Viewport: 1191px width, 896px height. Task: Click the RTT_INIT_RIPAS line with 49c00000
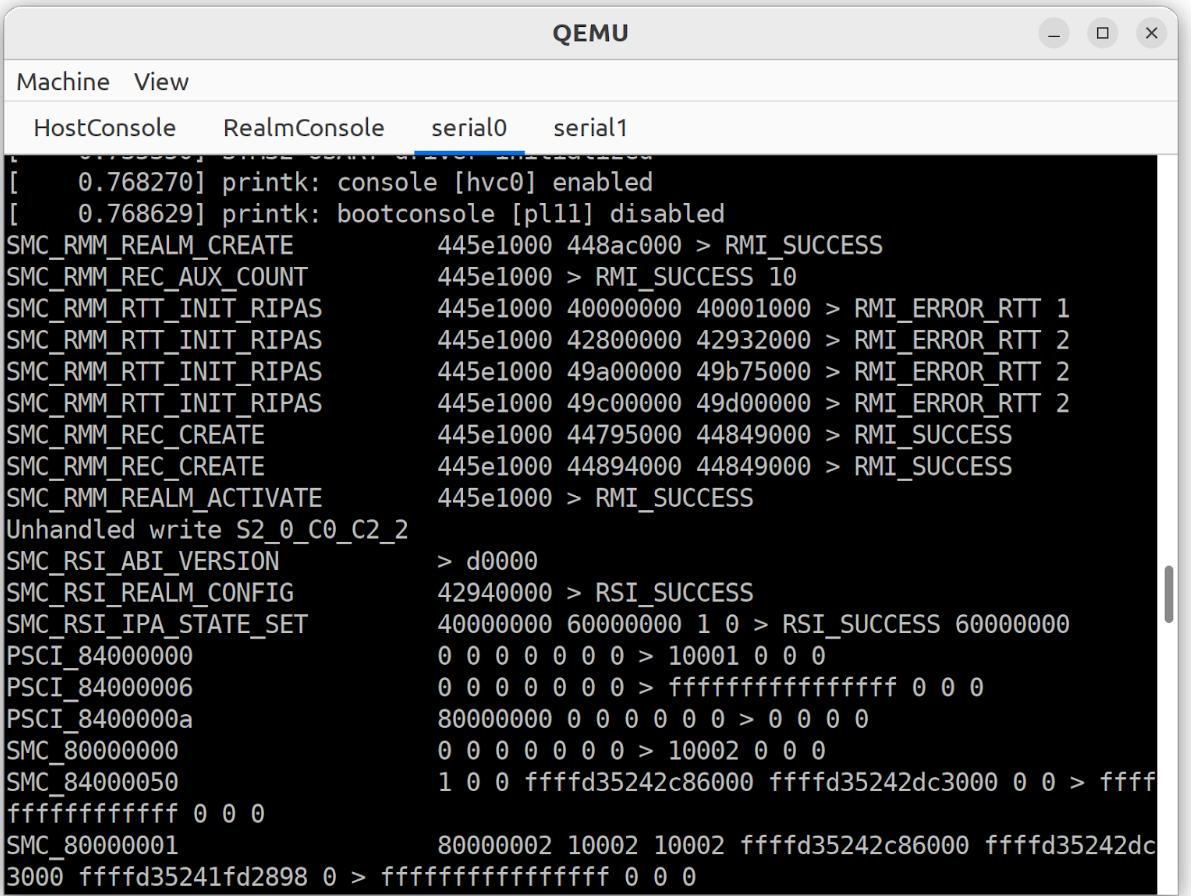pos(538,403)
